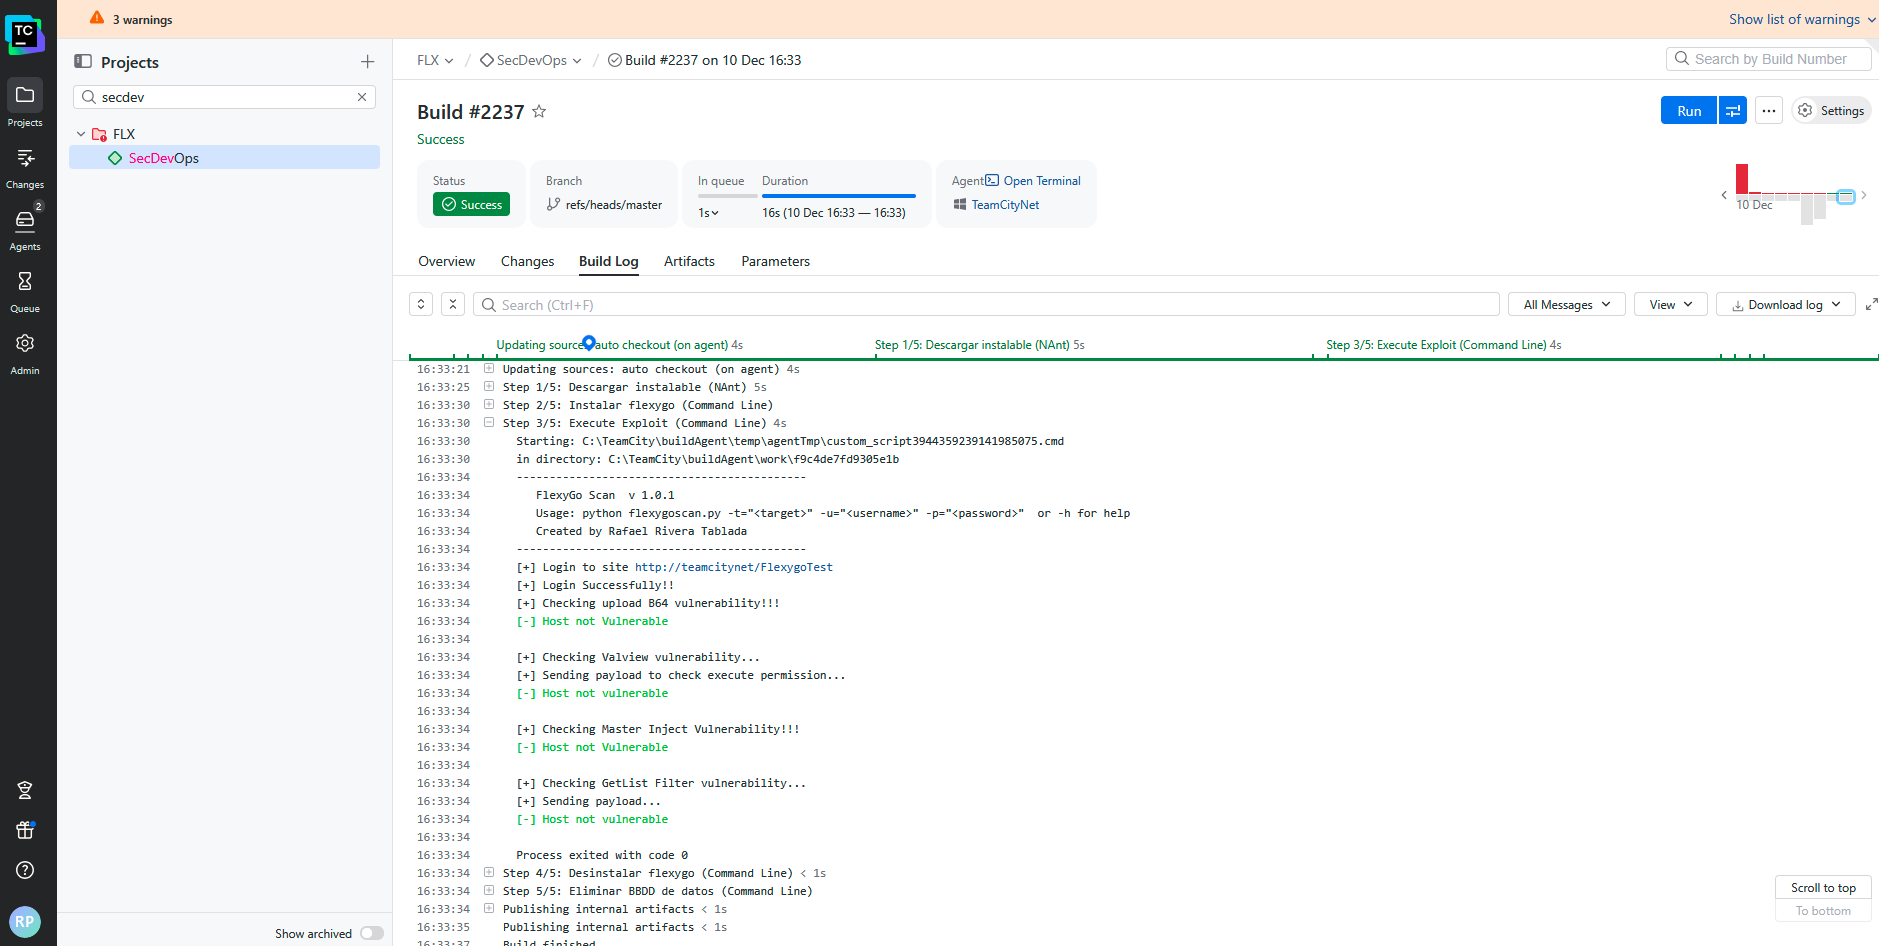Focus Search by Build Number field

1768,59
